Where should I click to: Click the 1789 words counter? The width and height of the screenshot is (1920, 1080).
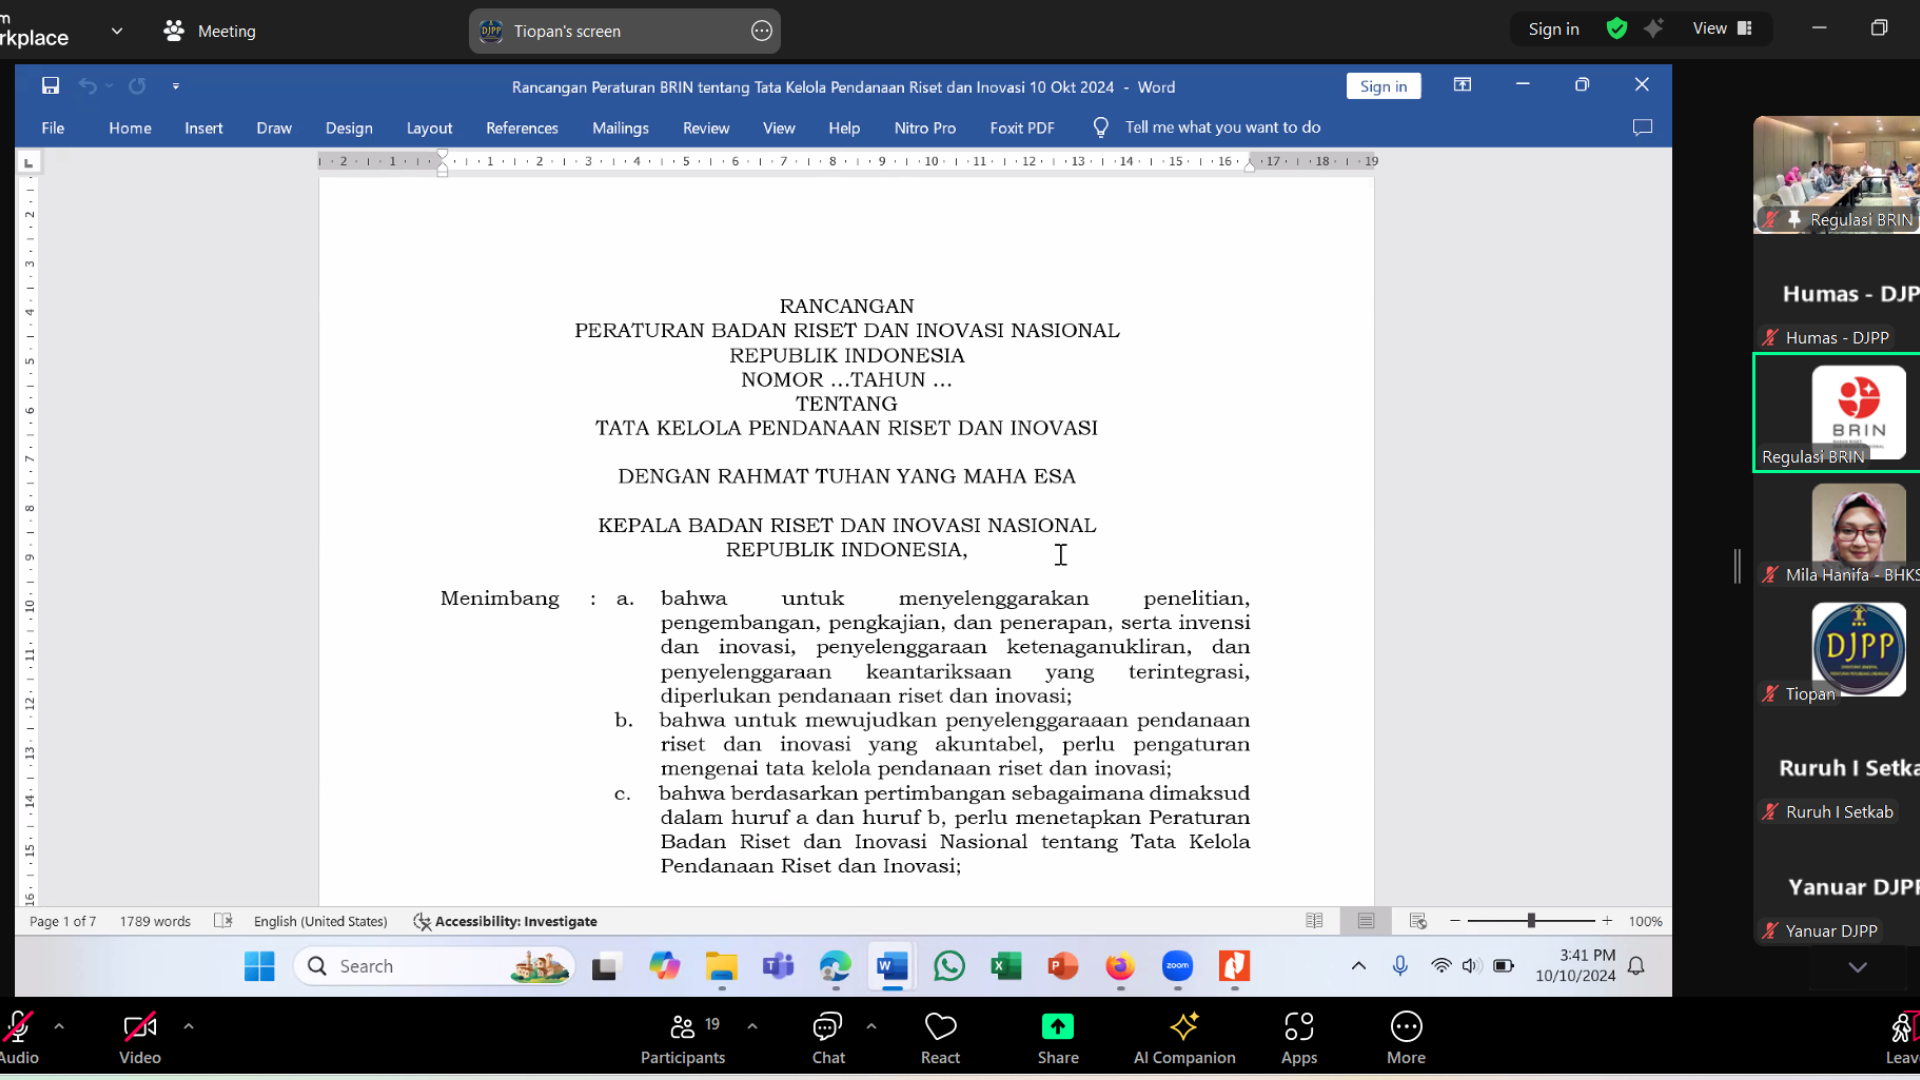point(155,921)
